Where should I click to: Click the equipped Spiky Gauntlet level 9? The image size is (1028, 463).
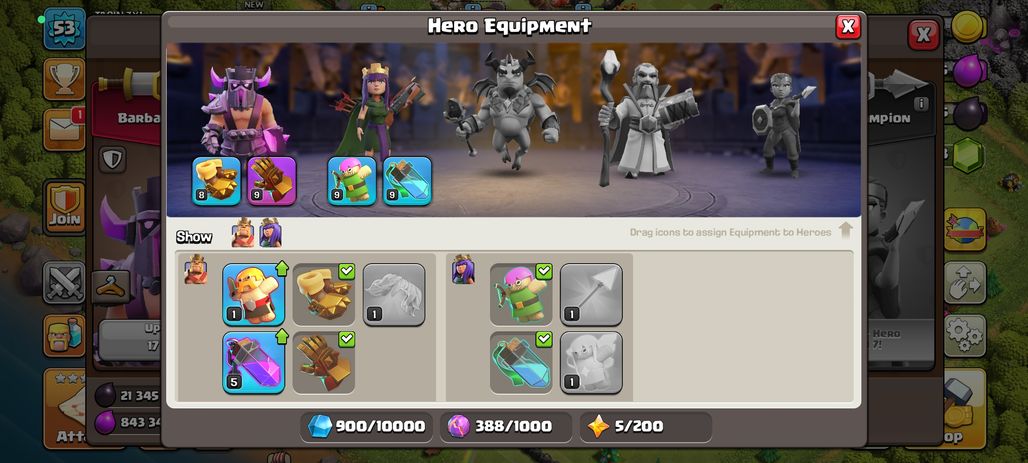point(271,181)
